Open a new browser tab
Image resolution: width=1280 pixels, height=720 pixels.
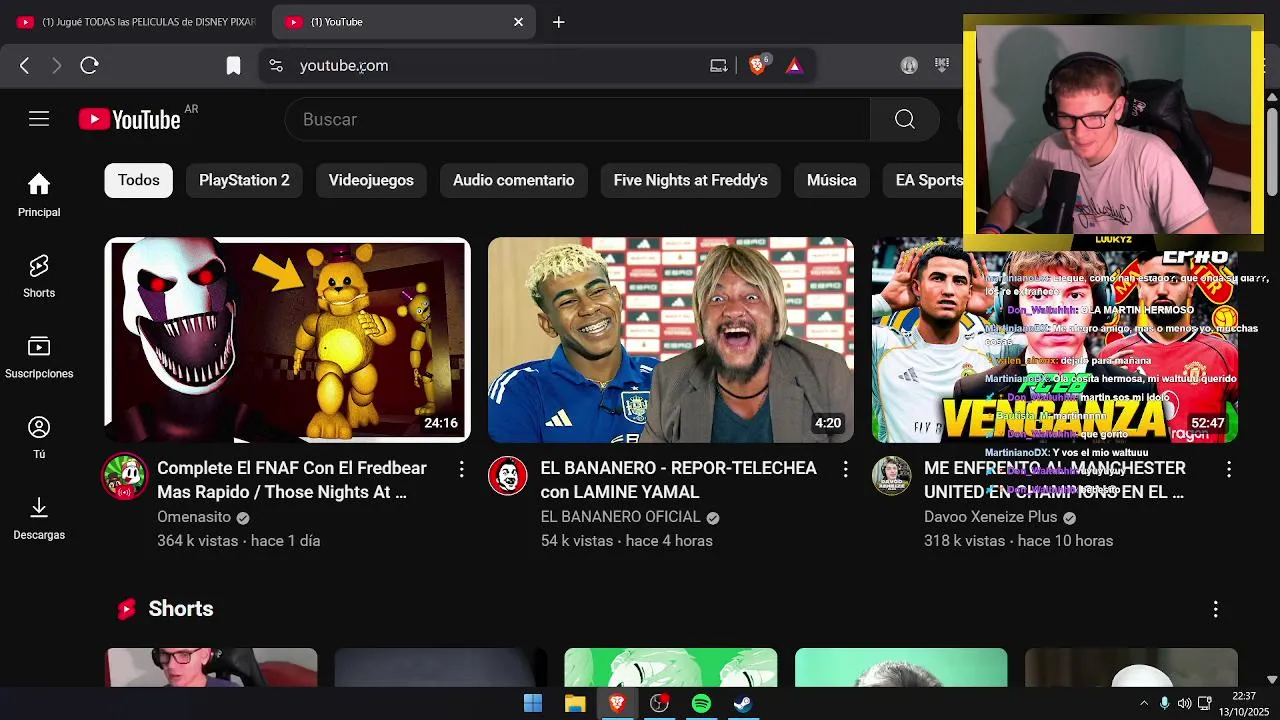coord(559,22)
